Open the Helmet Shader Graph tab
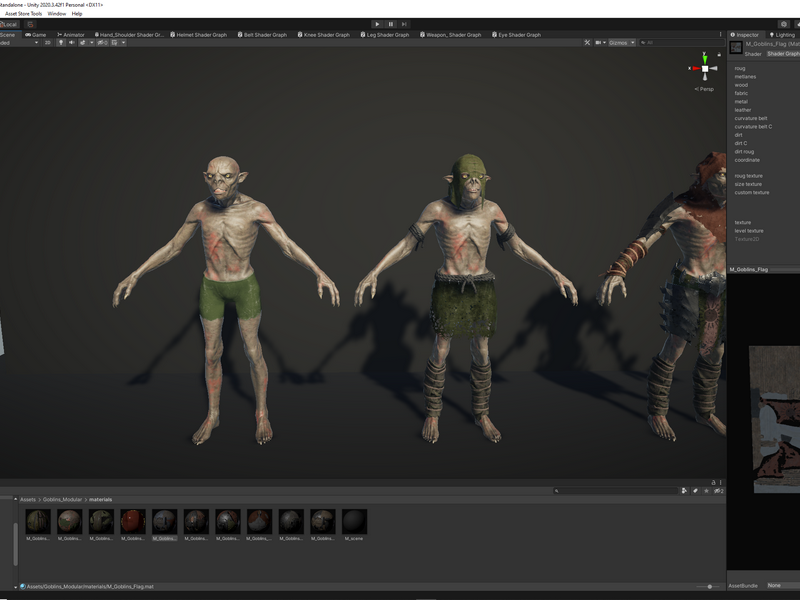Screen dimensions: 800x600 [x=198, y=35]
